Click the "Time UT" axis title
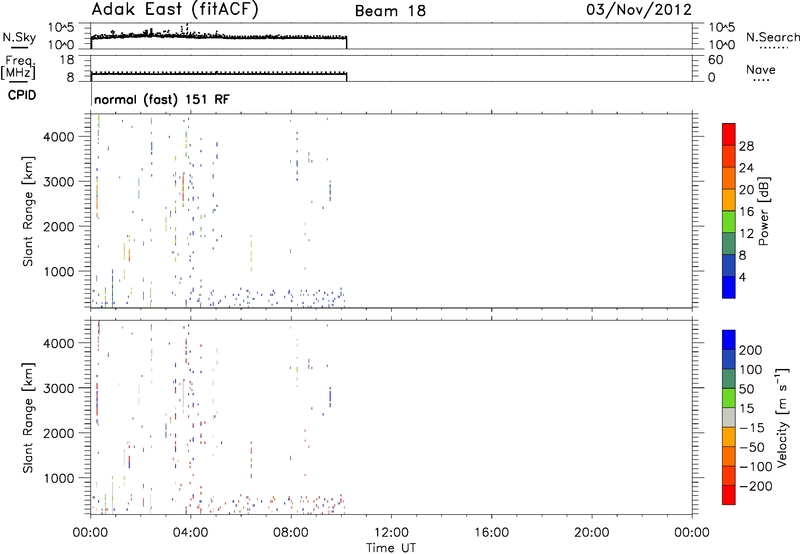Viewport: 800px width, 554px height. (391, 547)
